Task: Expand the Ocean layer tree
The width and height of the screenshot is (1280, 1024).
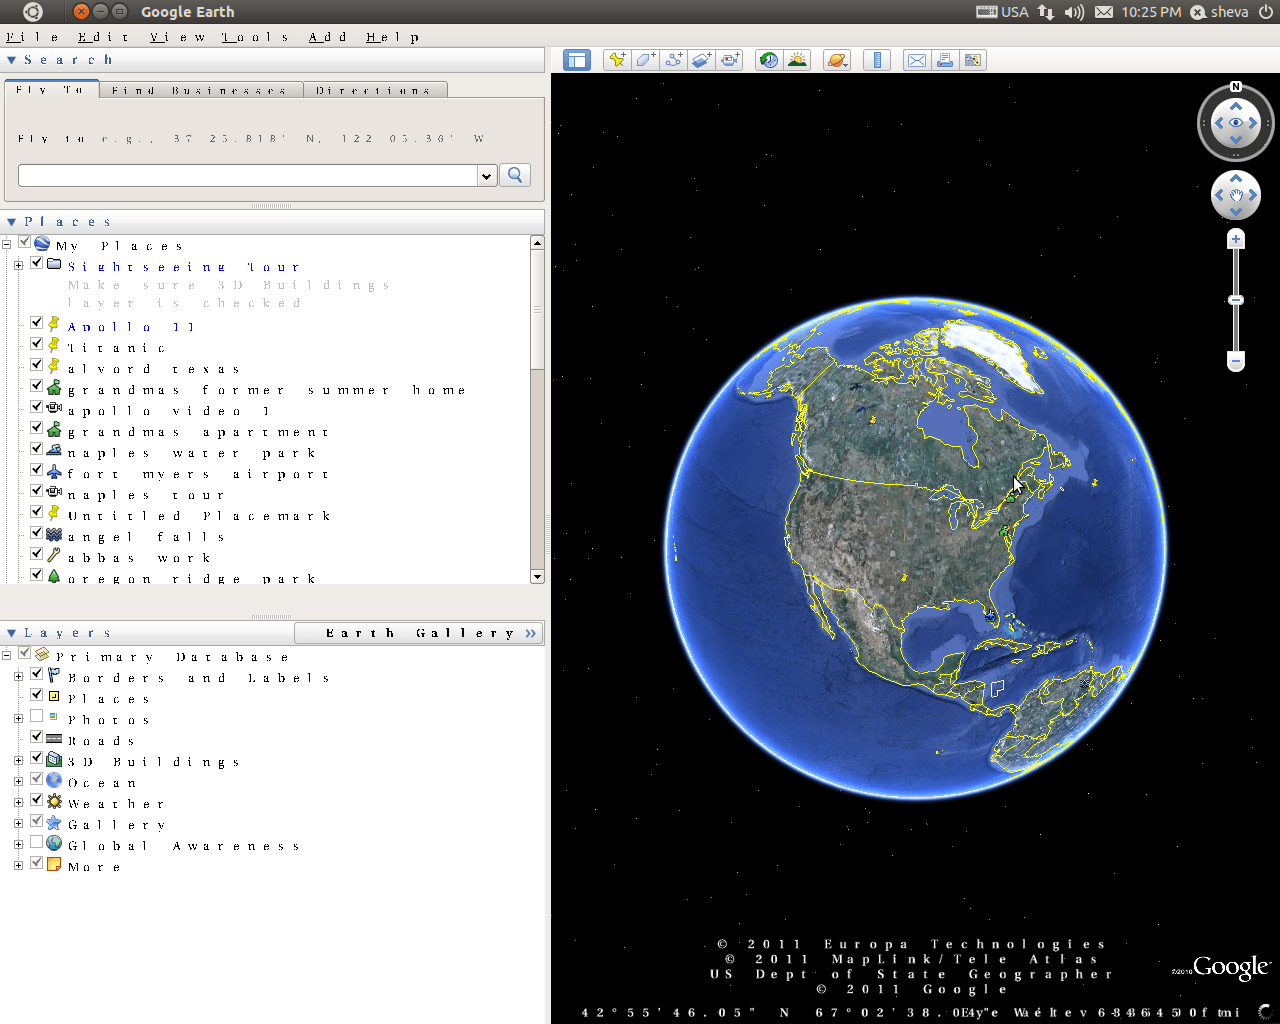Action: (18, 782)
